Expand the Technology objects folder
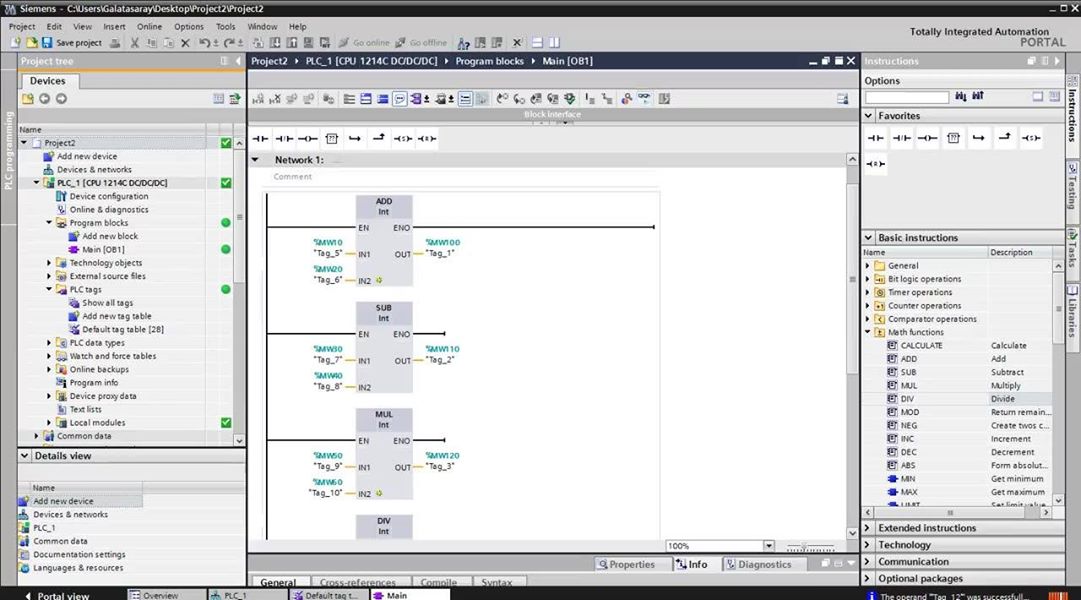The height and width of the screenshot is (600, 1081). [49, 263]
